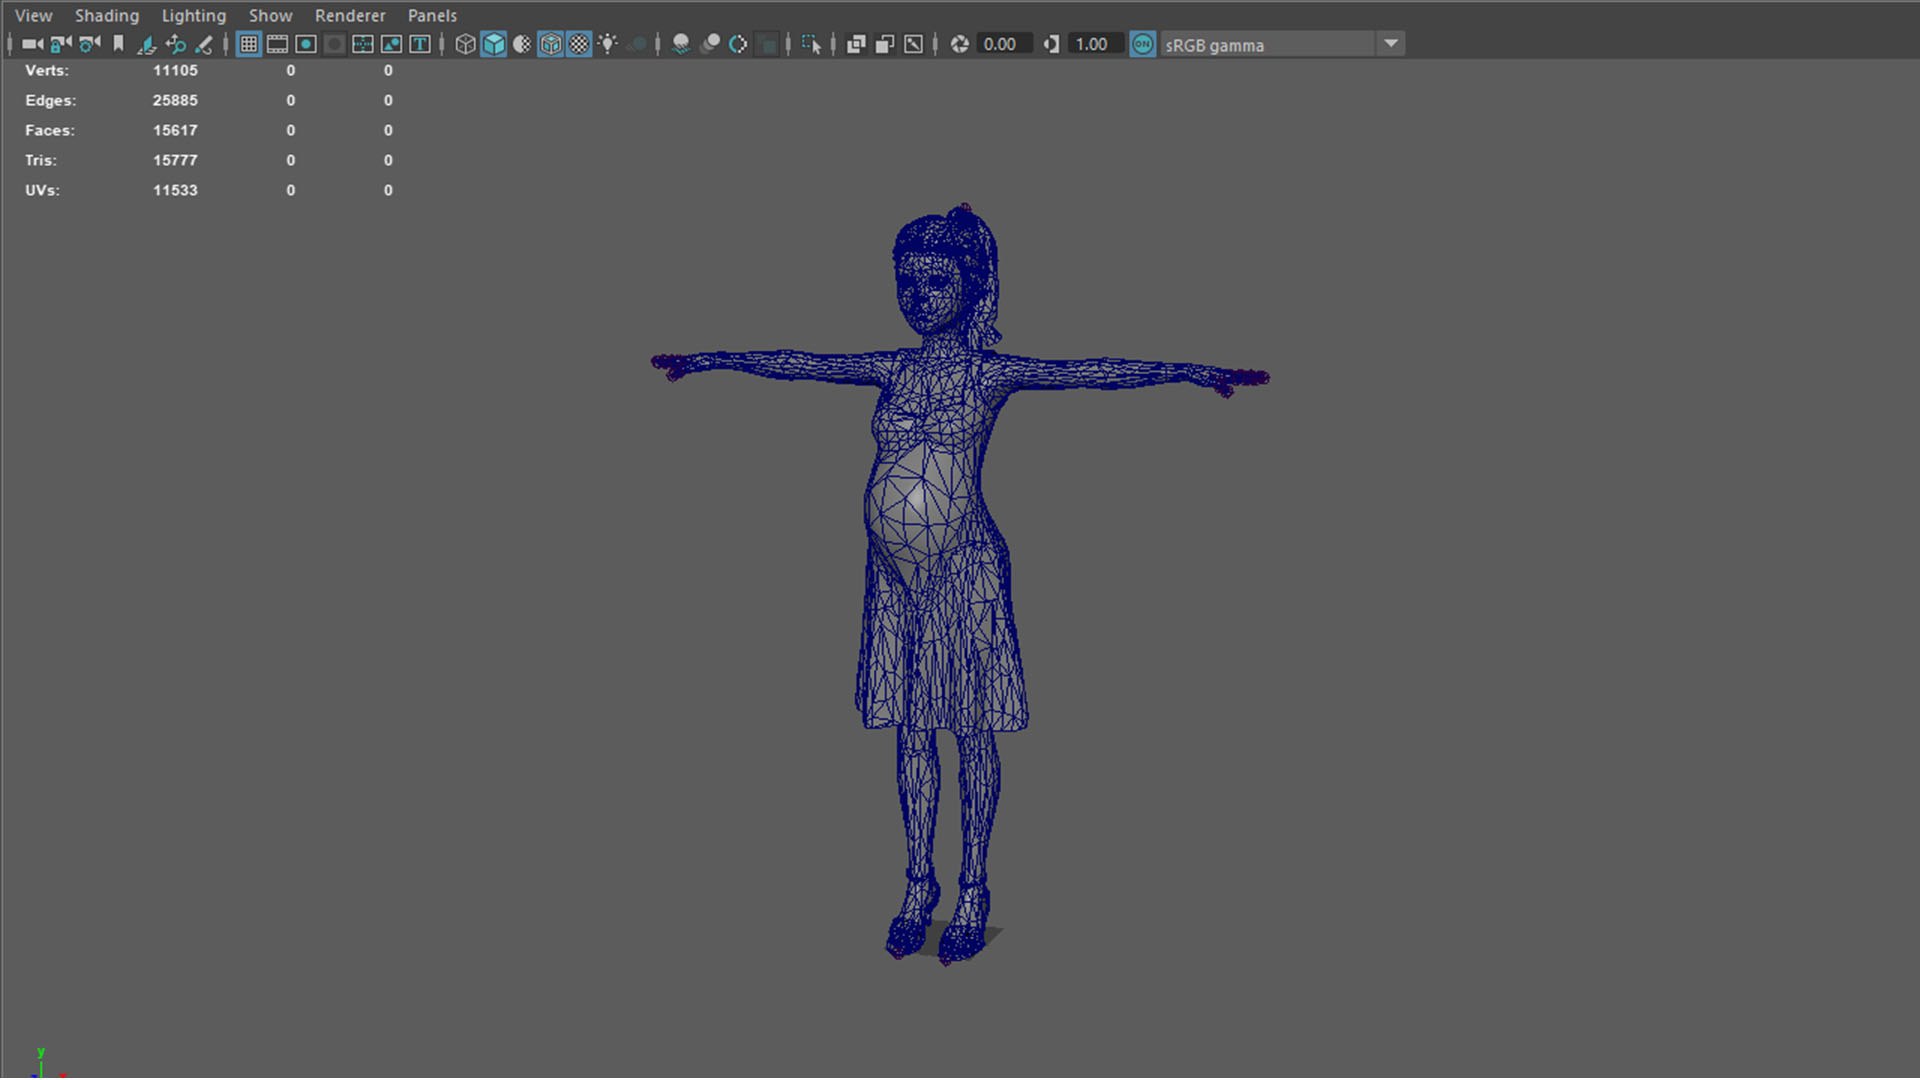Screen dimensions: 1920x1080
Task: Enable Use All Lights bulb icon
Action: 607,44
